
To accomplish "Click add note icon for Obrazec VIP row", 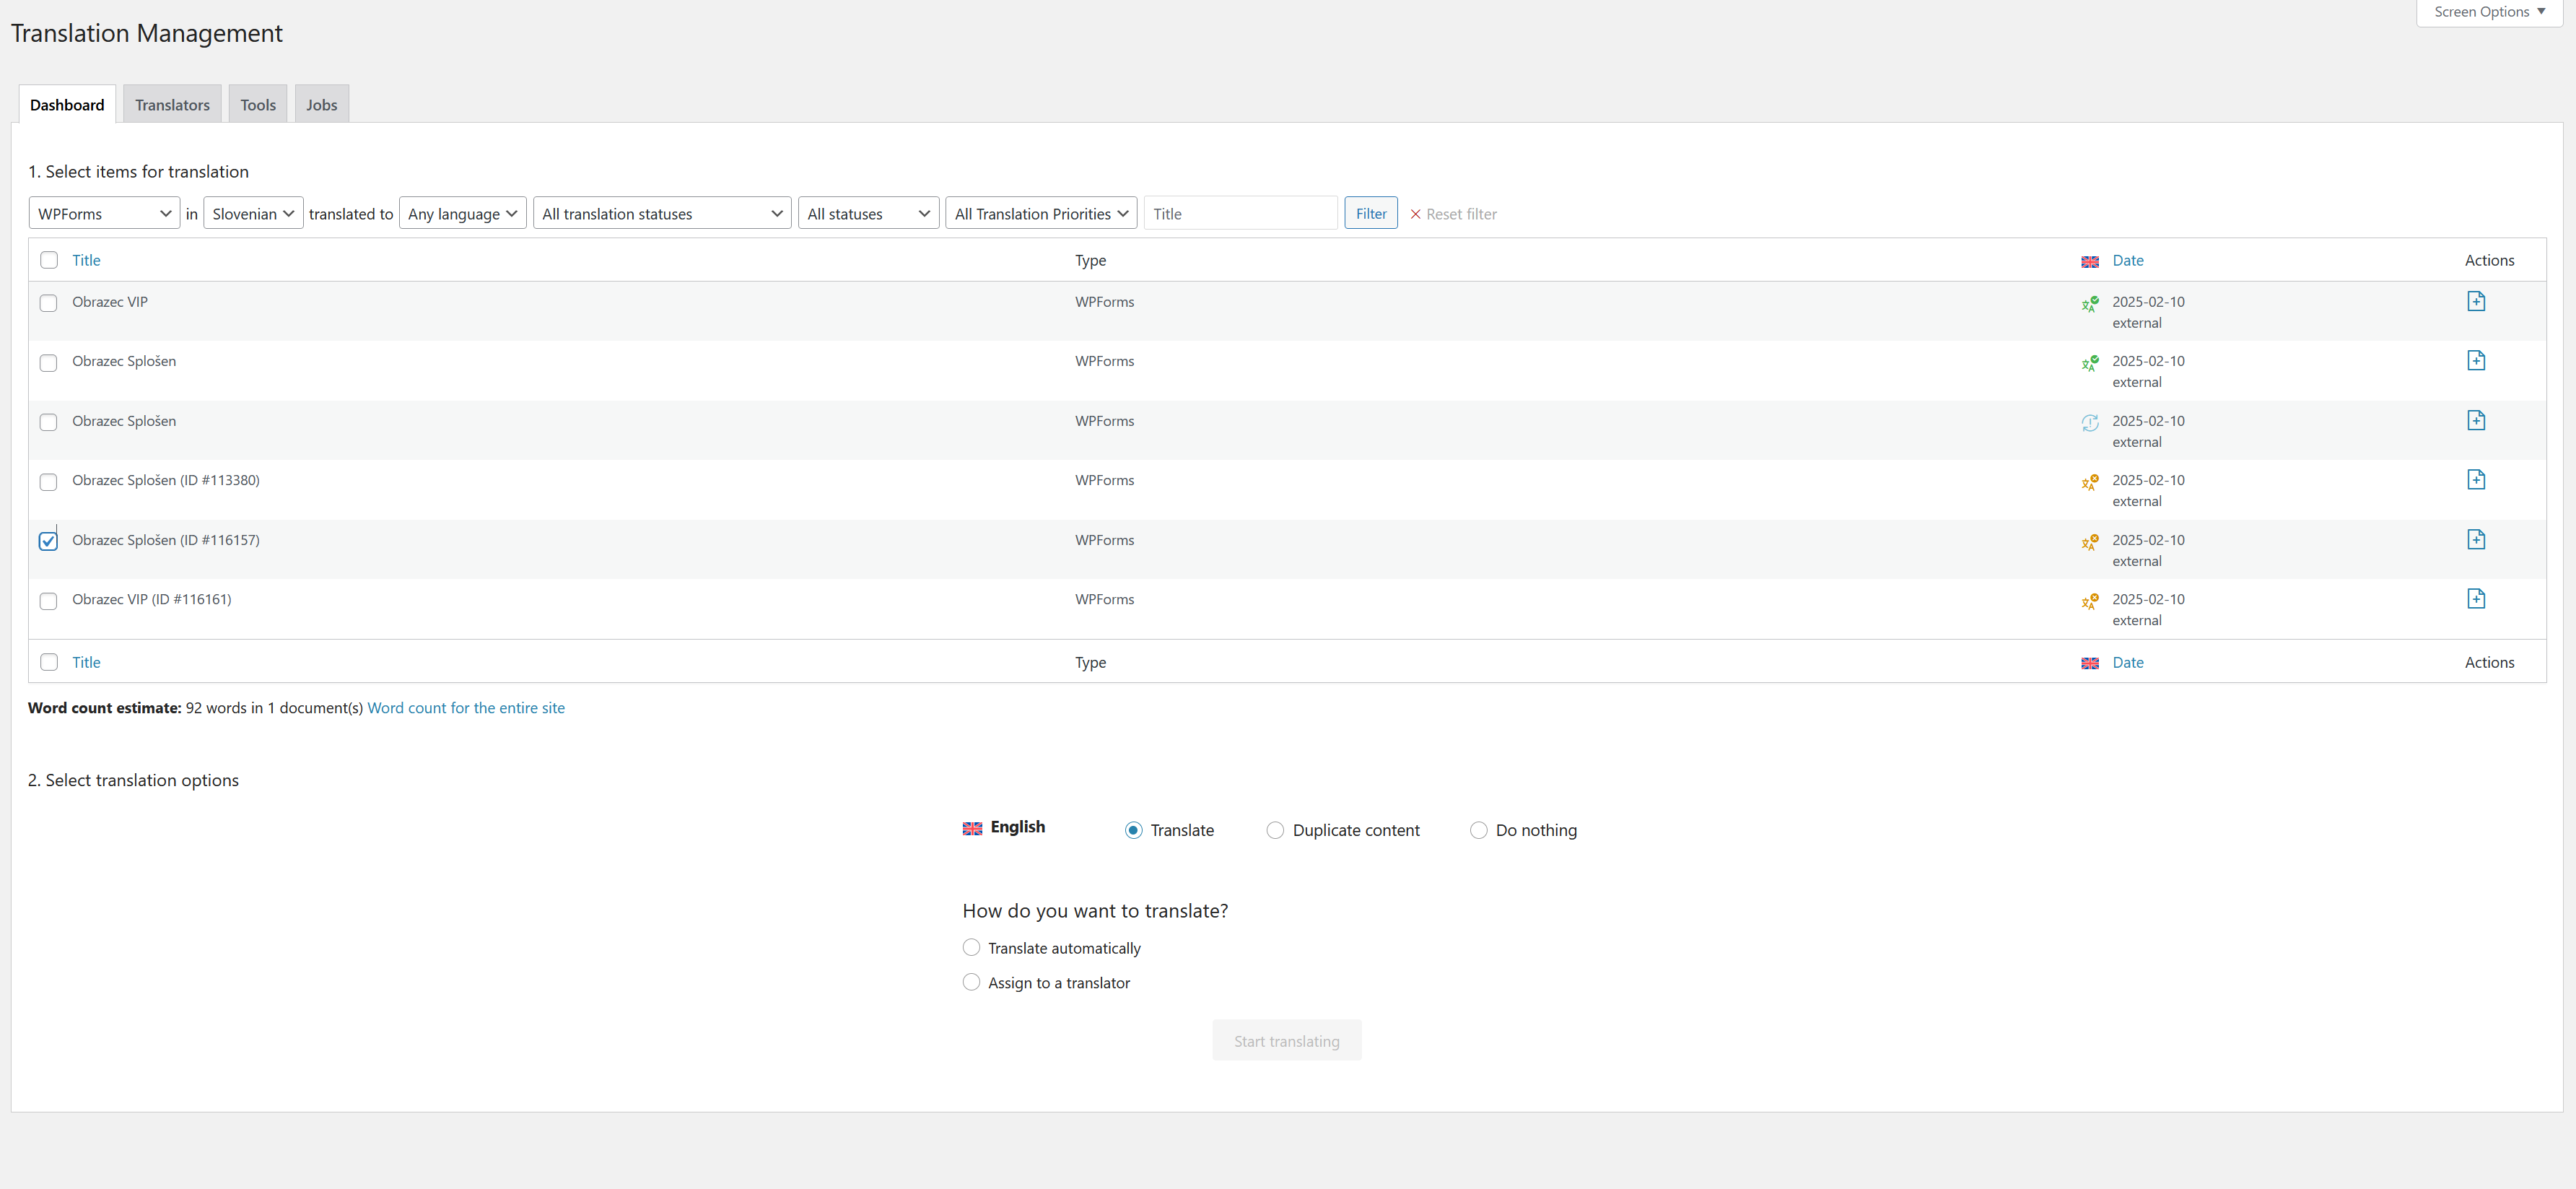I will tap(2475, 301).
